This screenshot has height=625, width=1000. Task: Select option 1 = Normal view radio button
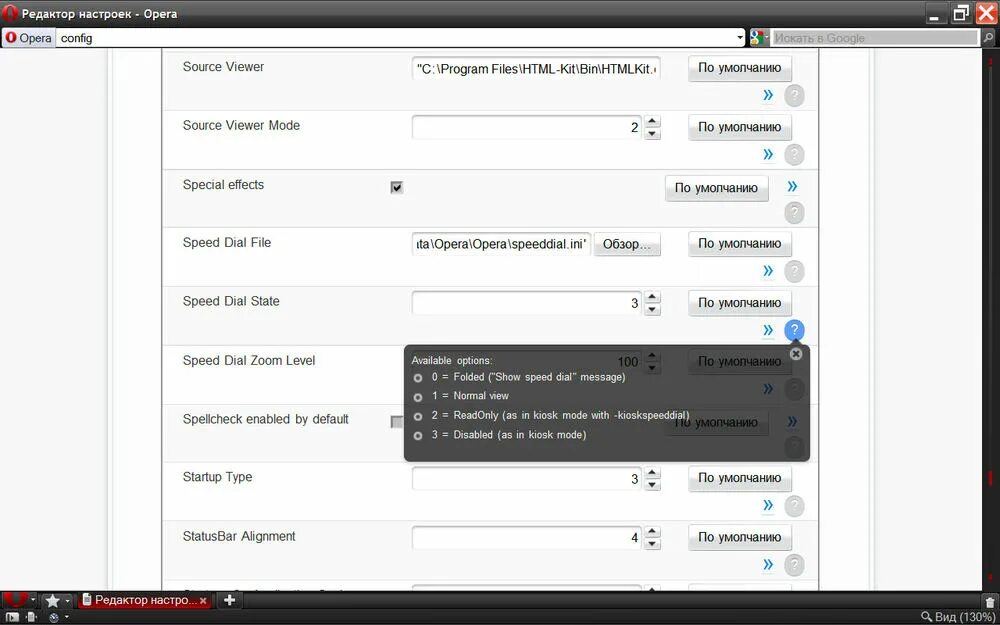[x=418, y=397]
